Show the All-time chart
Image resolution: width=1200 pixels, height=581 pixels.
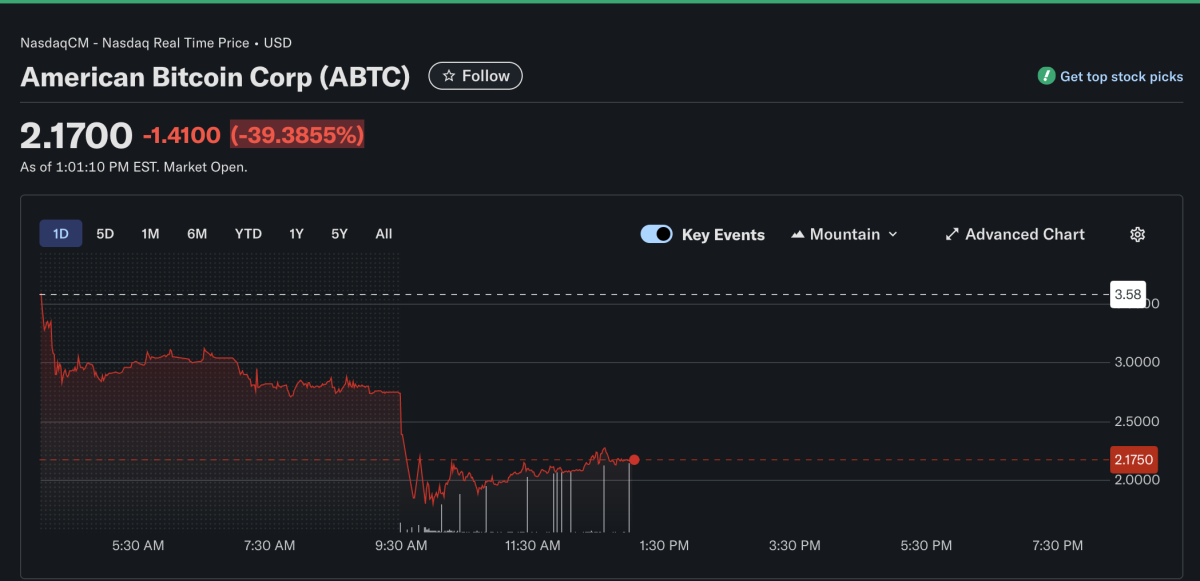pyautogui.click(x=383, y=233)
